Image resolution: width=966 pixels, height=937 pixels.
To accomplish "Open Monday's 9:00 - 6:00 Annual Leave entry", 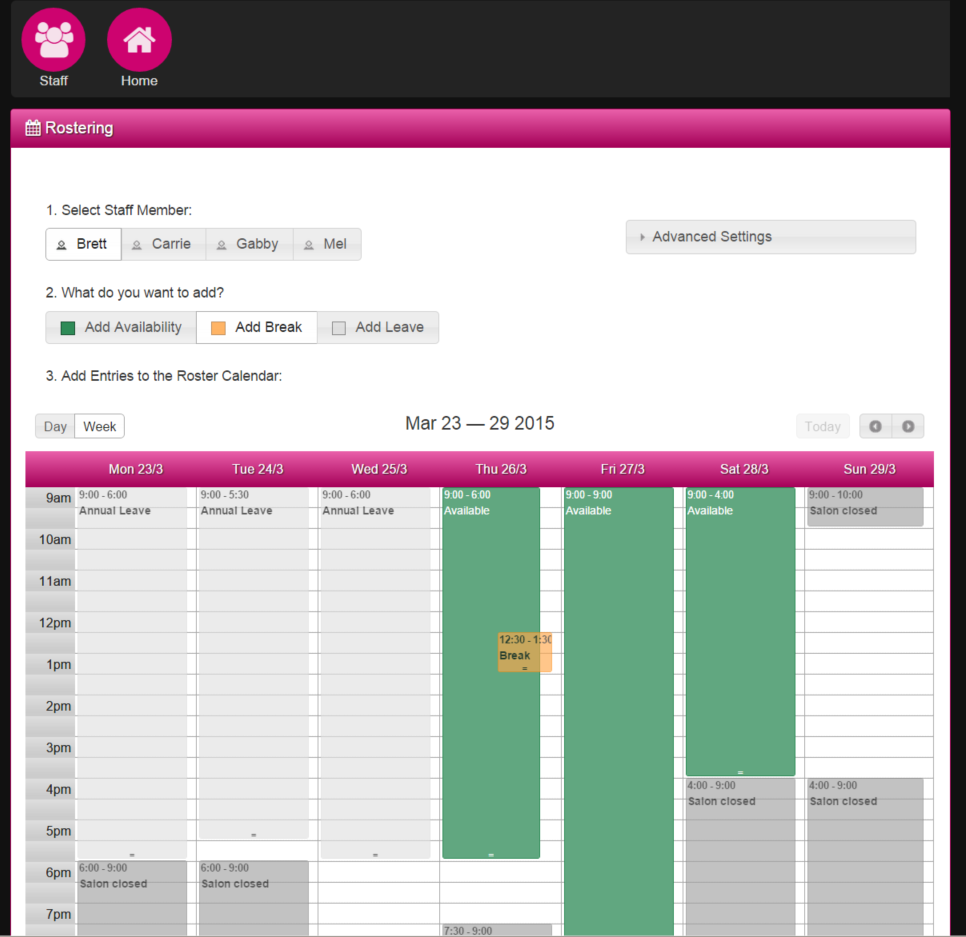I will coord(132,673).
